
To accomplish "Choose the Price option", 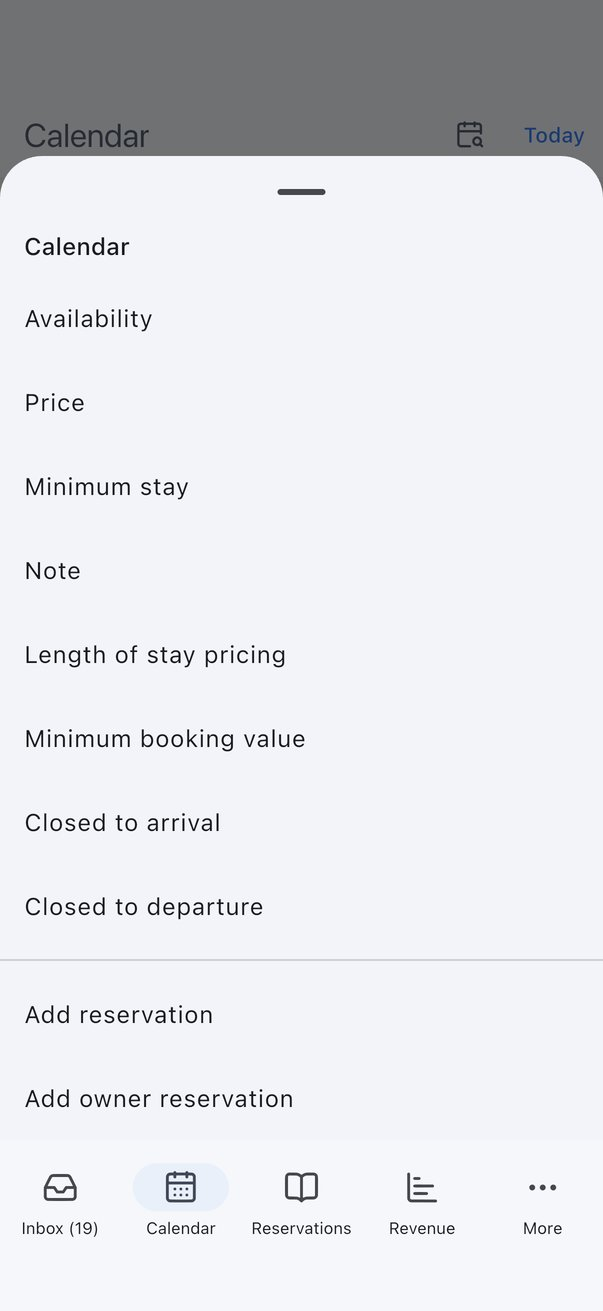I will (x=301, y=403).
